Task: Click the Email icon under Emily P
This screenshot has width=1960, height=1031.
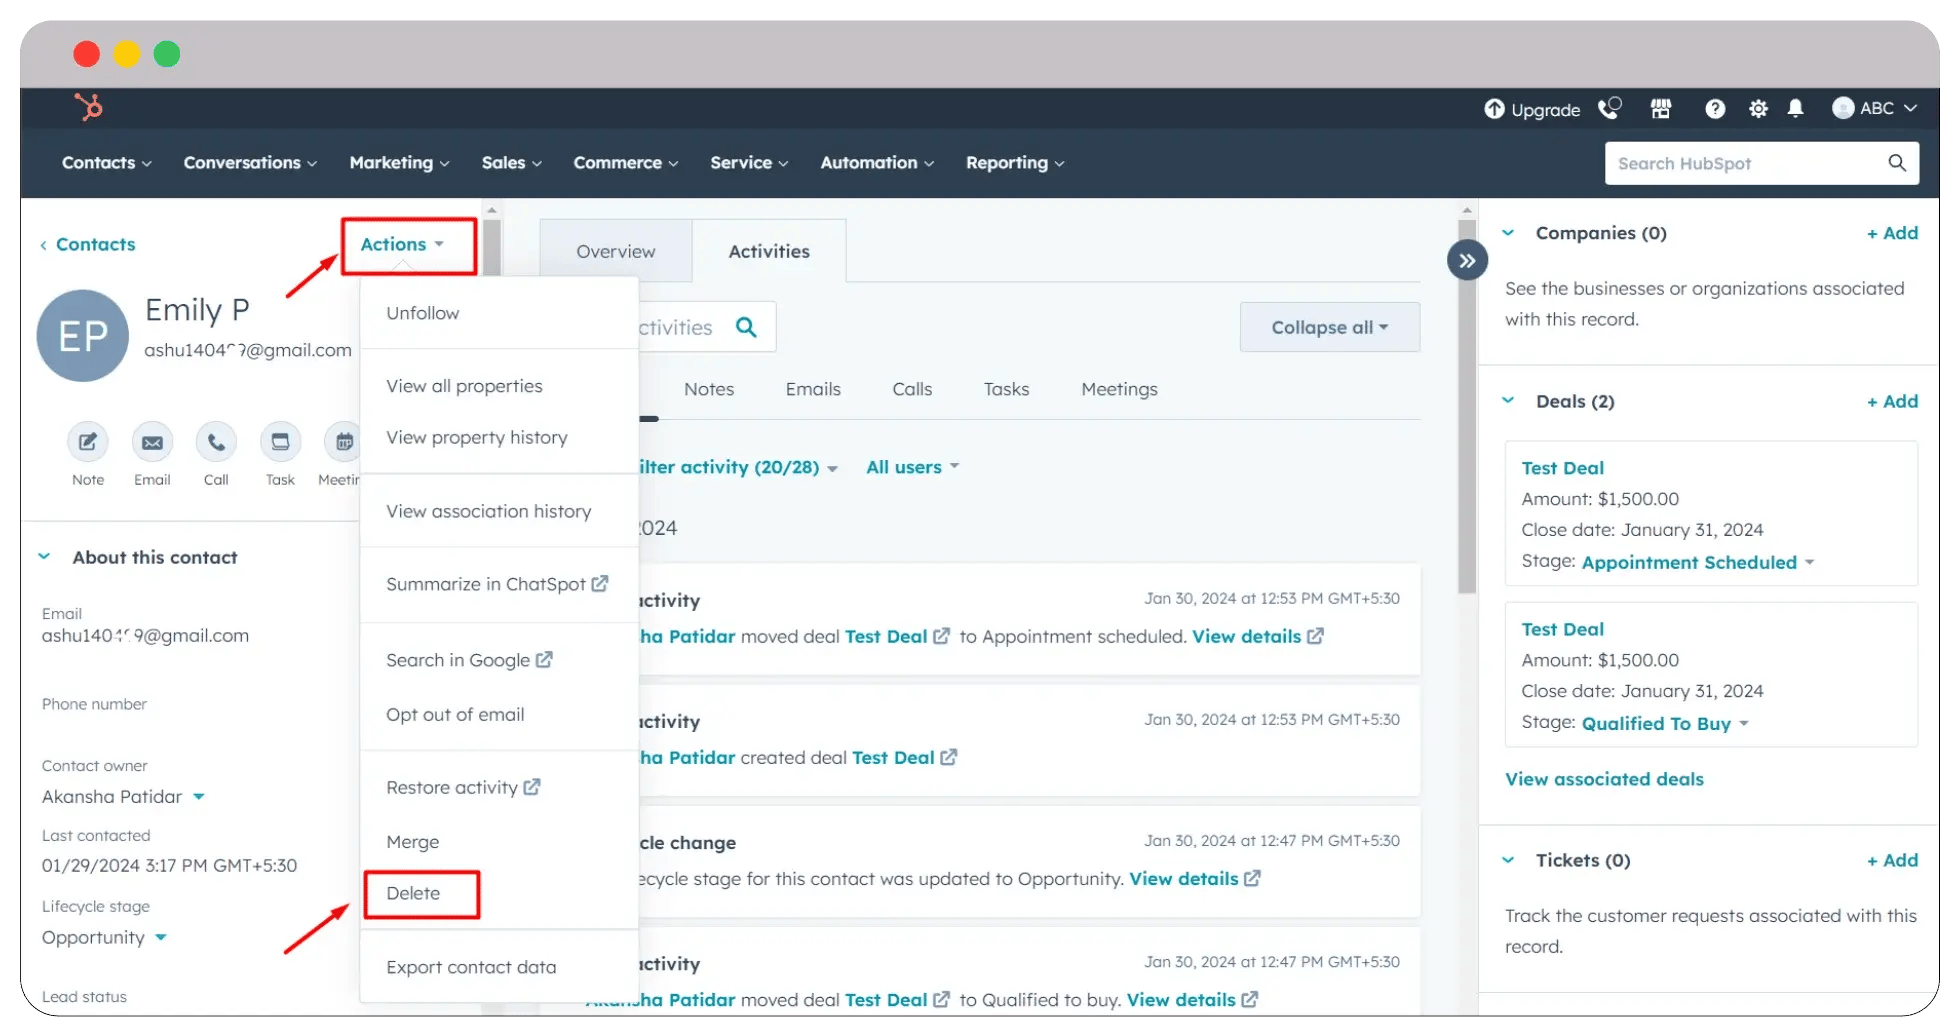Action: click(152, 441)
